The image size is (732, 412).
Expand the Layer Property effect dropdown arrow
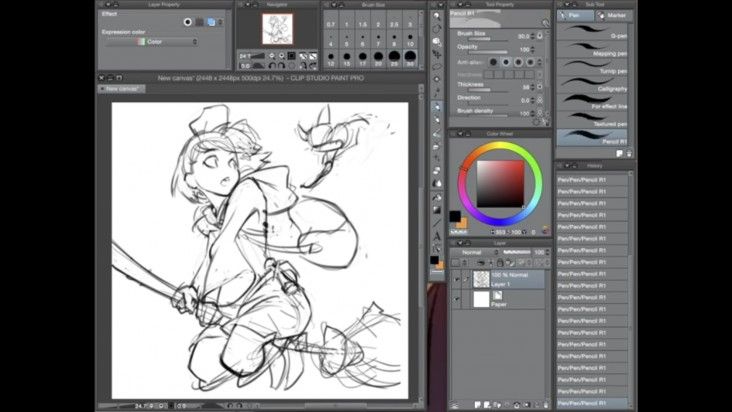pyautogui.click(x=220, y=22)
